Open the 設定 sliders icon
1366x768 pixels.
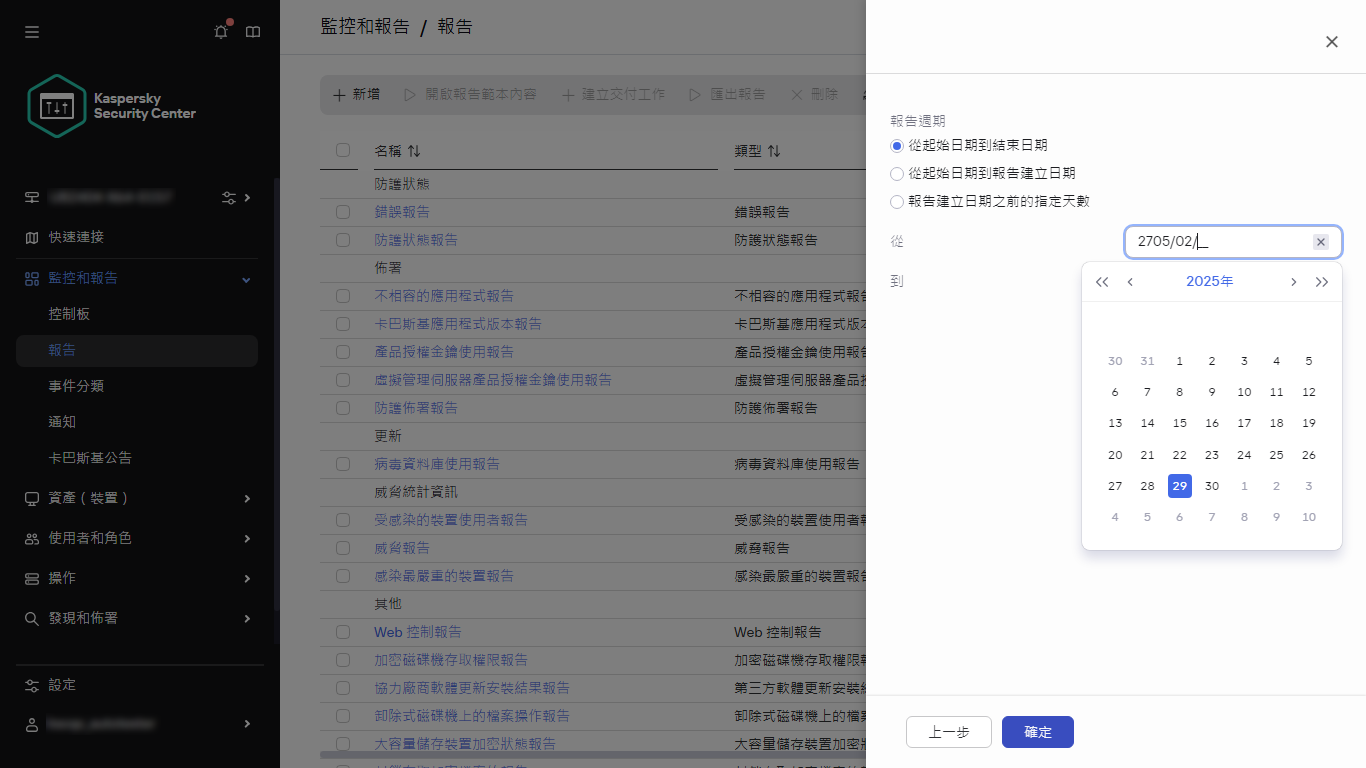pyautogui.click(x=32, y=684)
